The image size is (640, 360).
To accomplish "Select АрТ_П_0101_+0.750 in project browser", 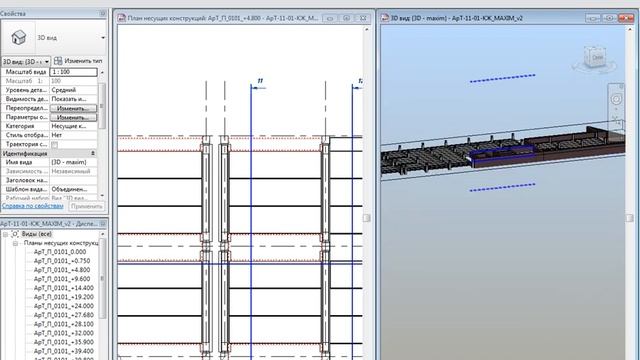I will point(62,261).
